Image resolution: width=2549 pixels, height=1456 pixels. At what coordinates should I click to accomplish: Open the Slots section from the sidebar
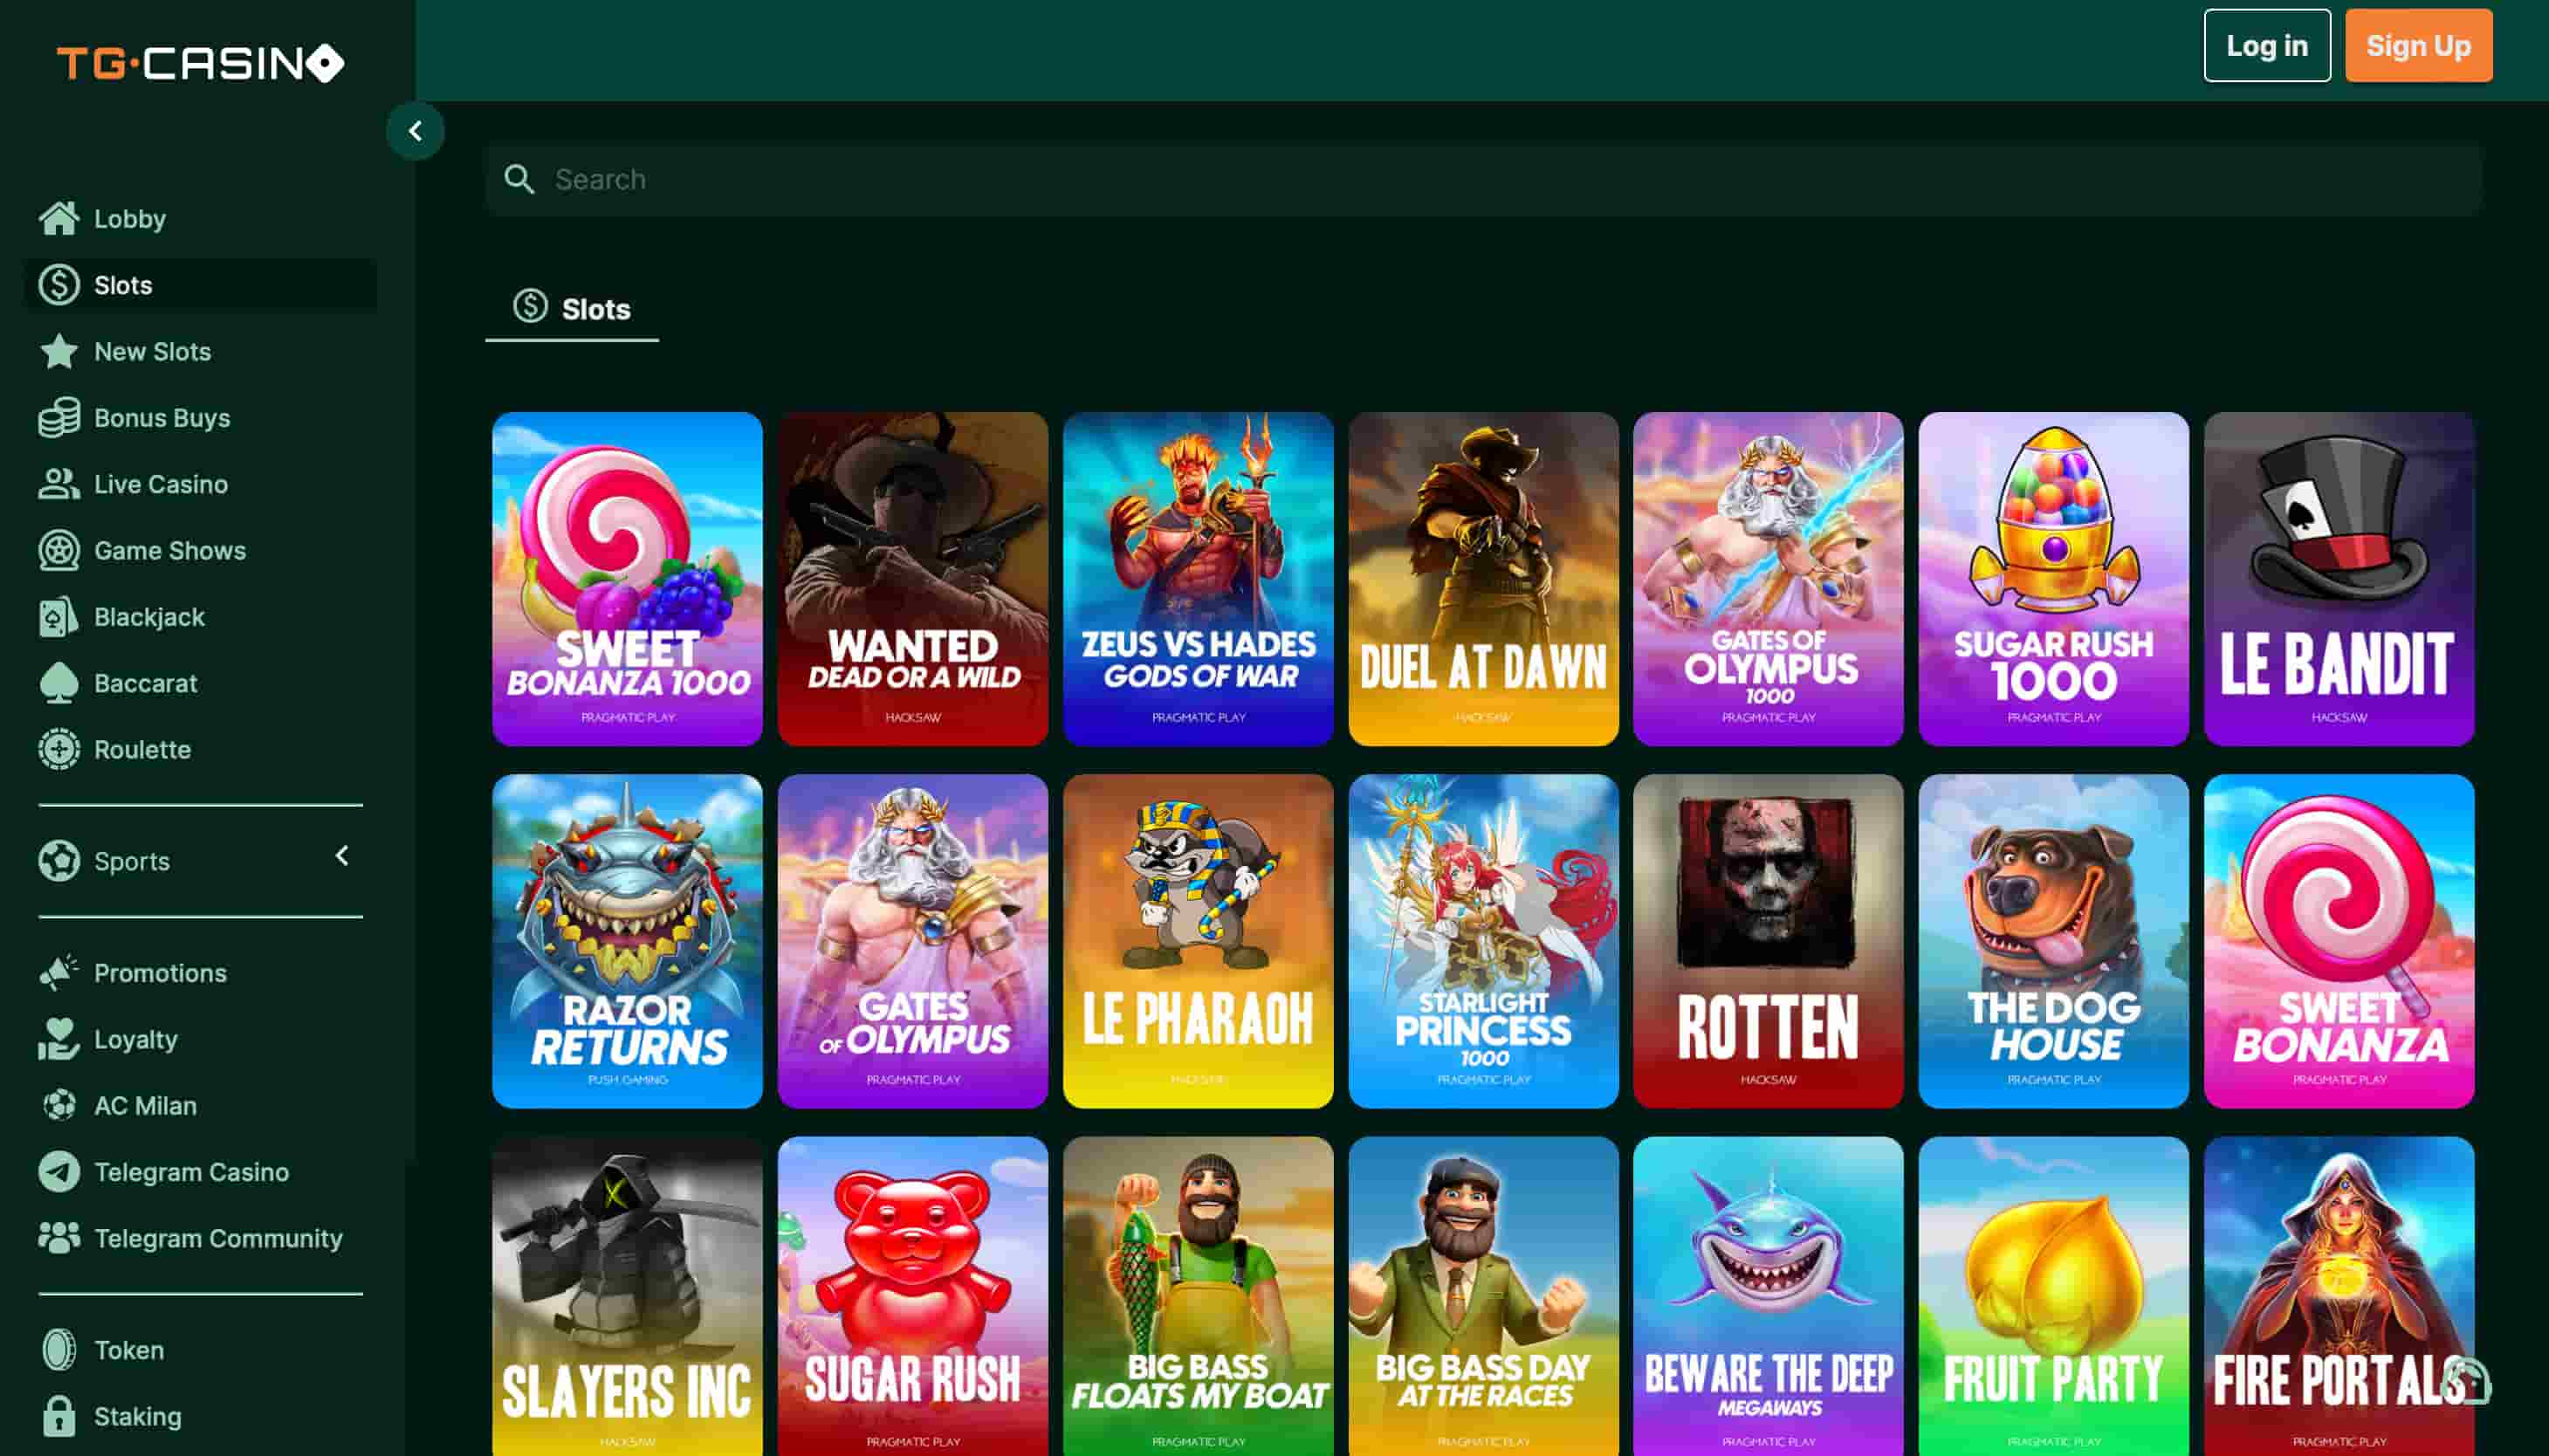coord(124,285)
